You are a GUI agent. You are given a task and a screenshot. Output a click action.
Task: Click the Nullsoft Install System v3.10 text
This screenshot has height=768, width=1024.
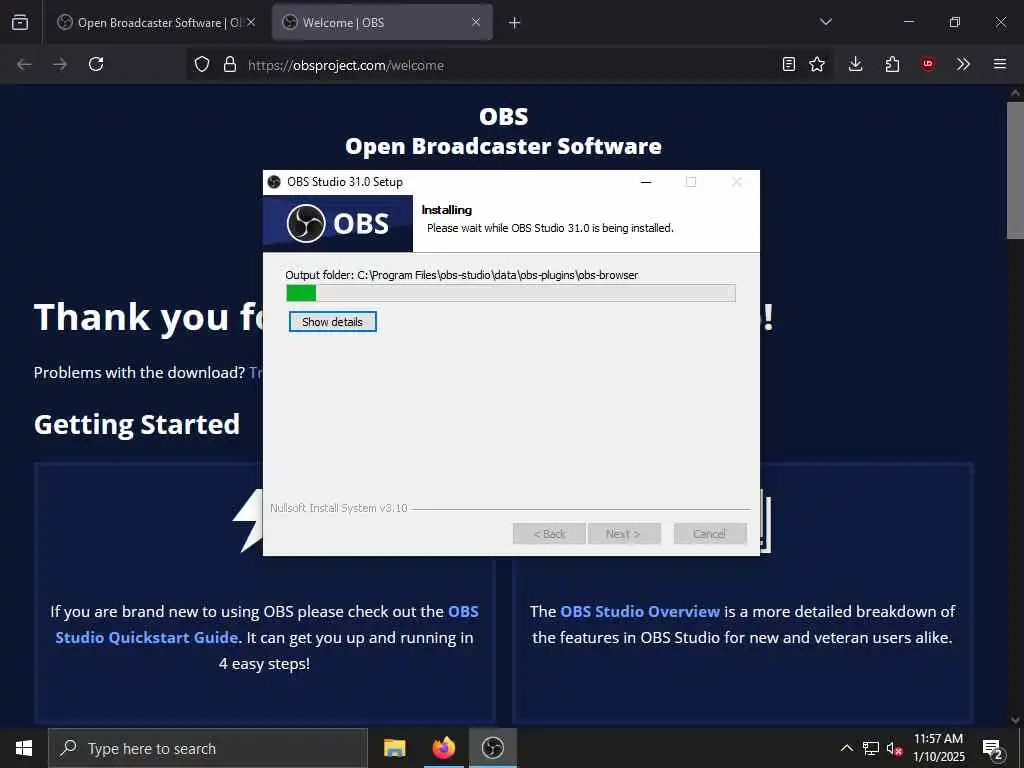coord(339,507)
